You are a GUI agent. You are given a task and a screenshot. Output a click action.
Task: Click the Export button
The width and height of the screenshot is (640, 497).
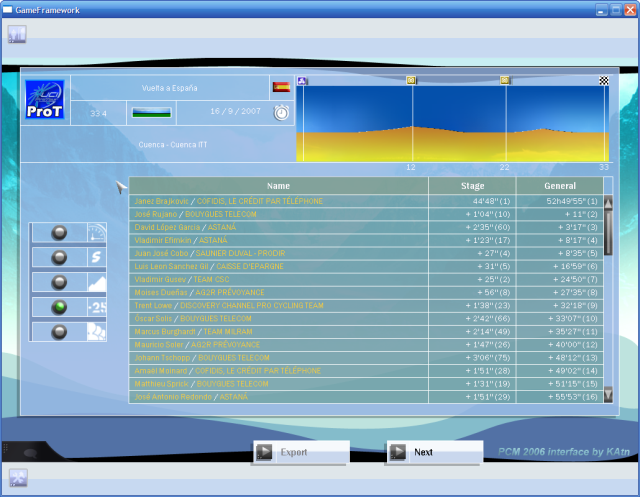point(300,452)
